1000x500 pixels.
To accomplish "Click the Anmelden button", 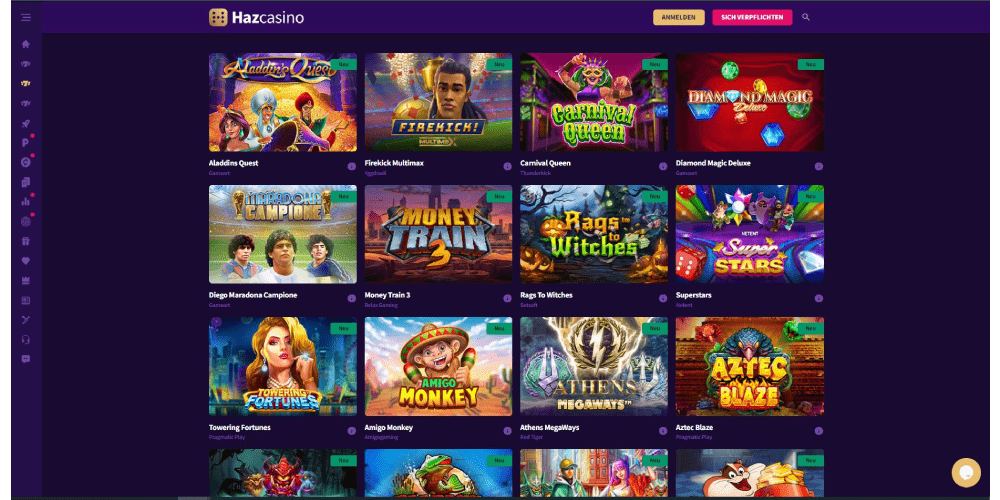I will click(679, 17).
